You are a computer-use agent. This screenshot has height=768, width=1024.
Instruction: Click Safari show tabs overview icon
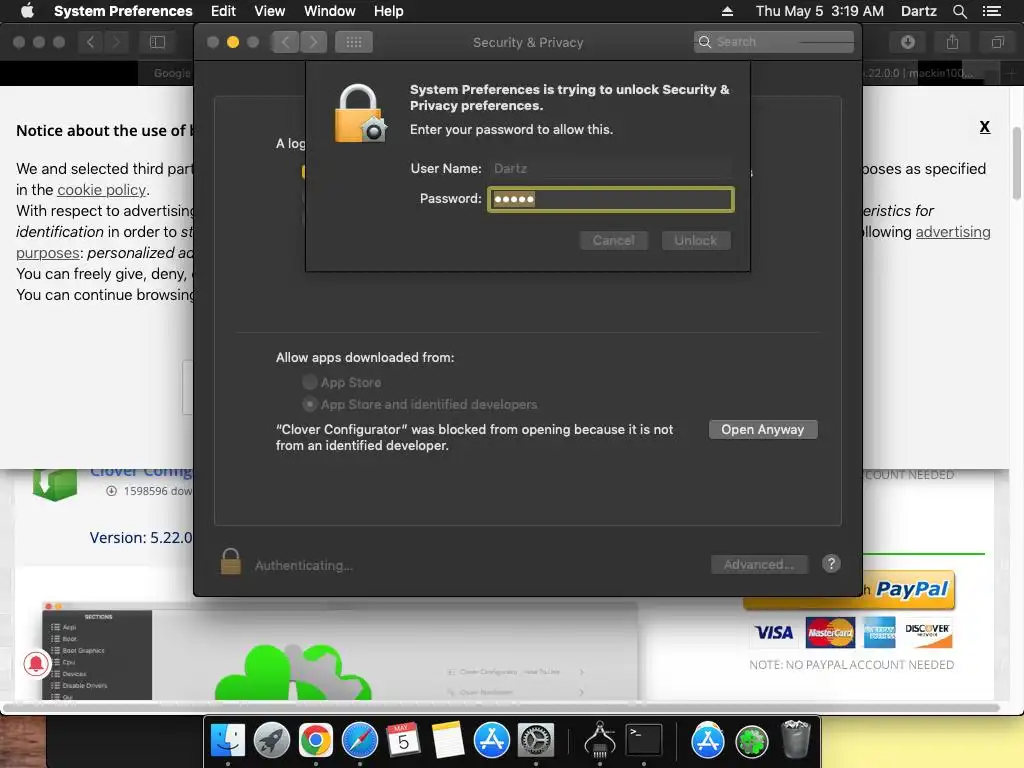(997, 42)
